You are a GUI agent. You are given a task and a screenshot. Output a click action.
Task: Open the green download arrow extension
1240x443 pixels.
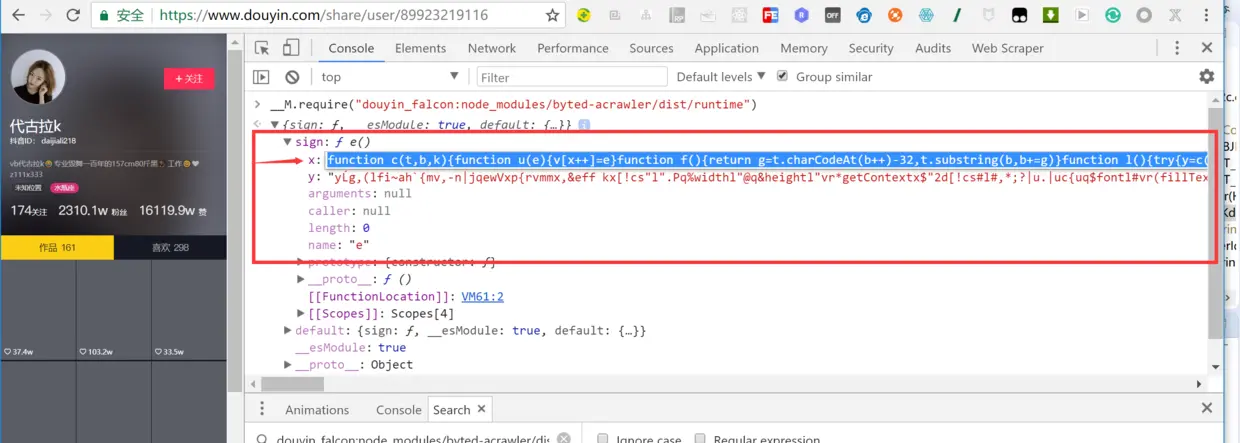(x=1051, y=15)
